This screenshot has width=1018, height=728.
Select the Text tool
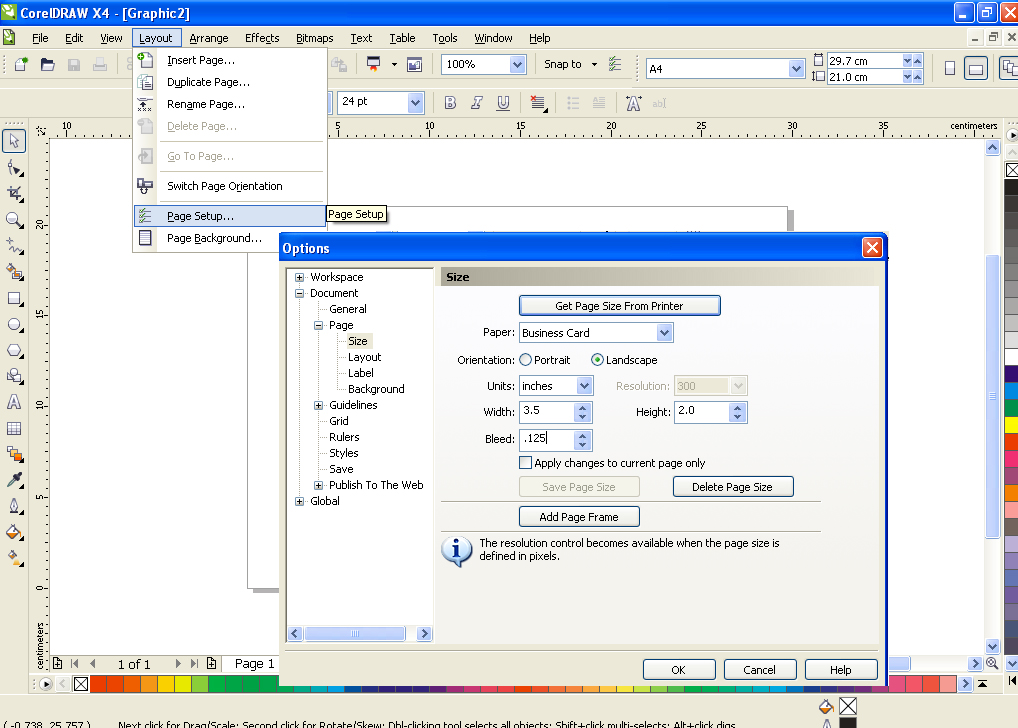click(14, 403)
